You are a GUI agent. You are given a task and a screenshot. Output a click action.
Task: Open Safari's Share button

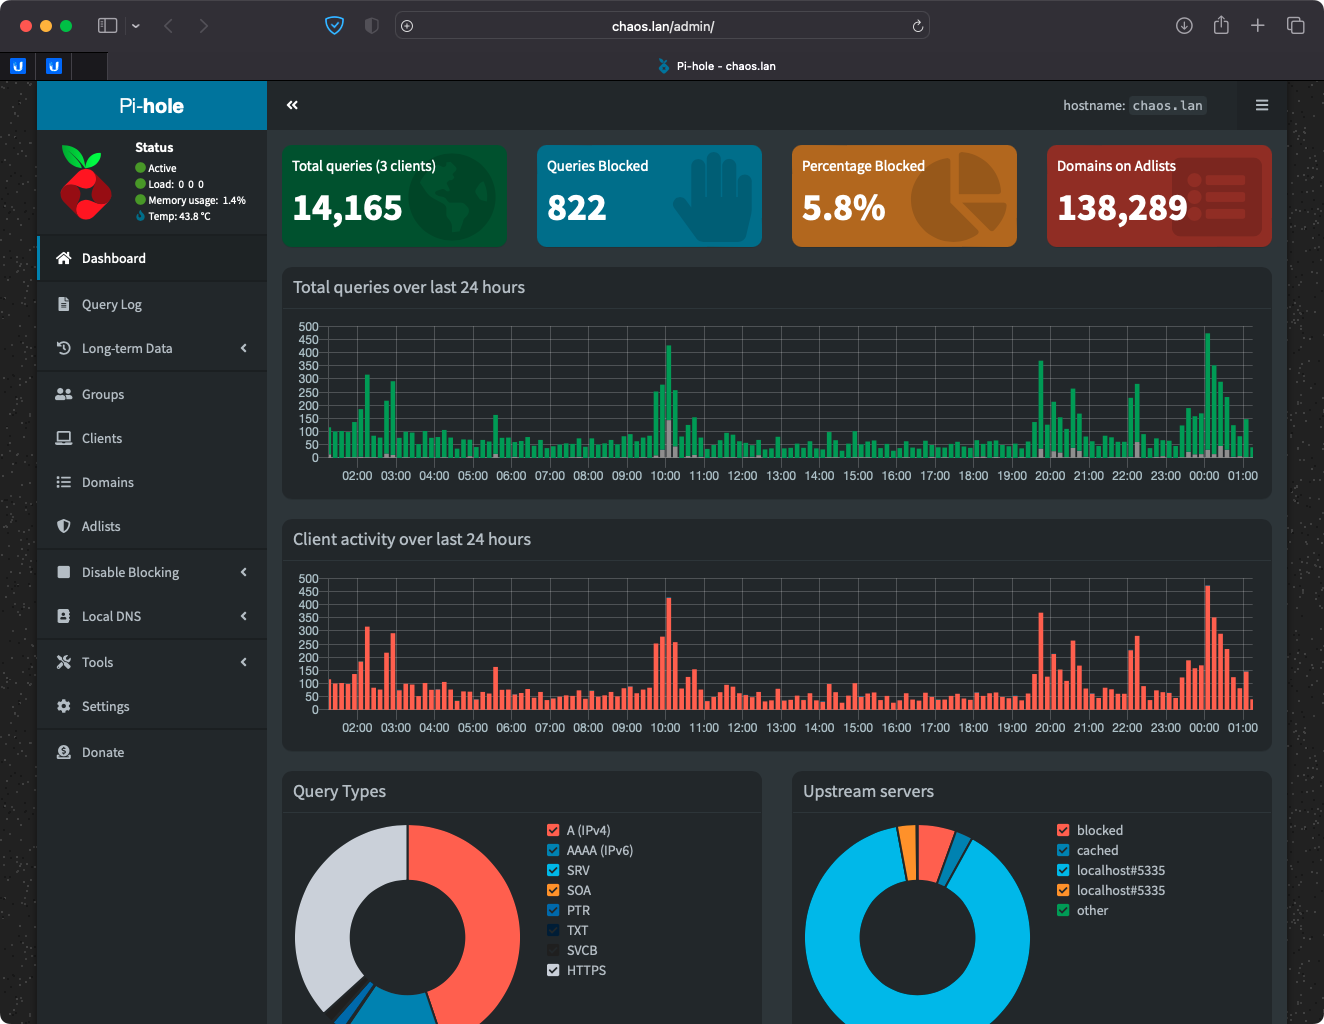(x=1221, y=26)
